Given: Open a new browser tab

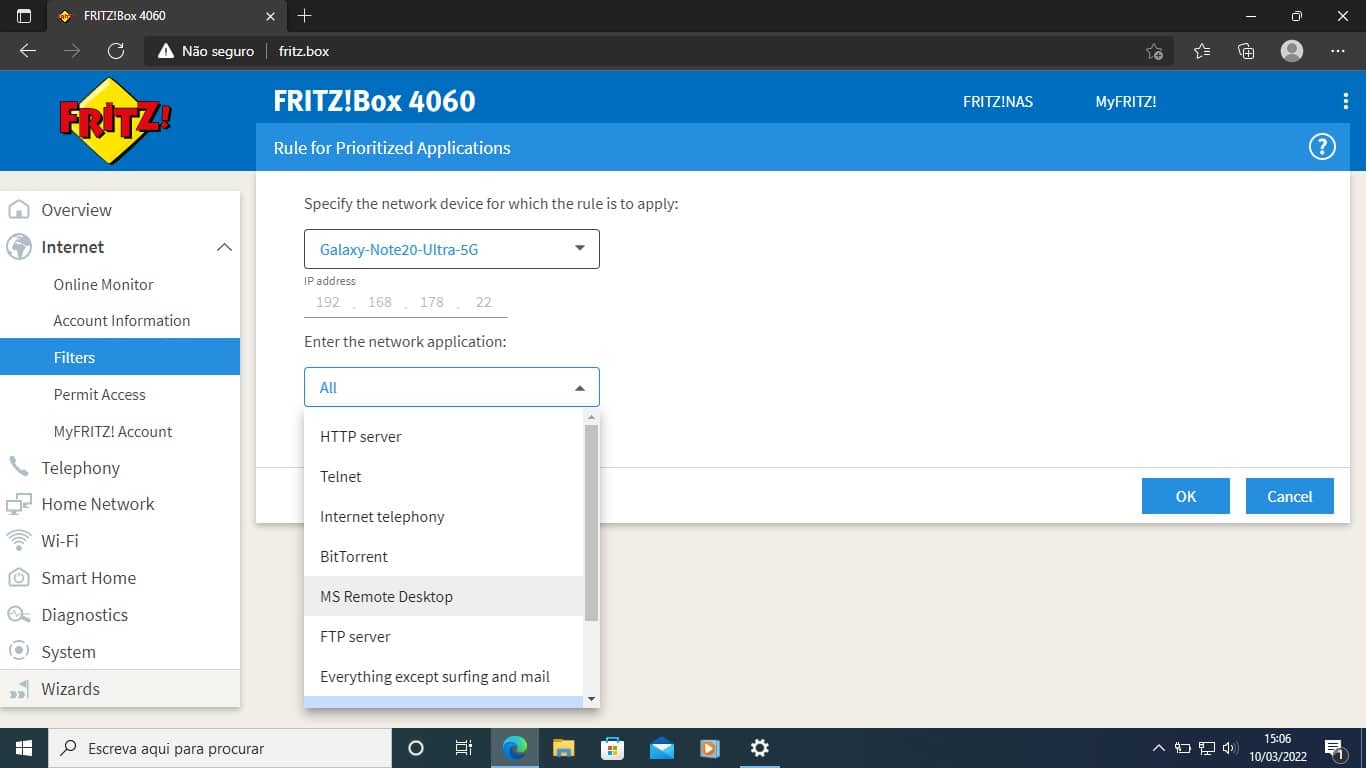Looking at the screenshot, I should tap(305, 16).
